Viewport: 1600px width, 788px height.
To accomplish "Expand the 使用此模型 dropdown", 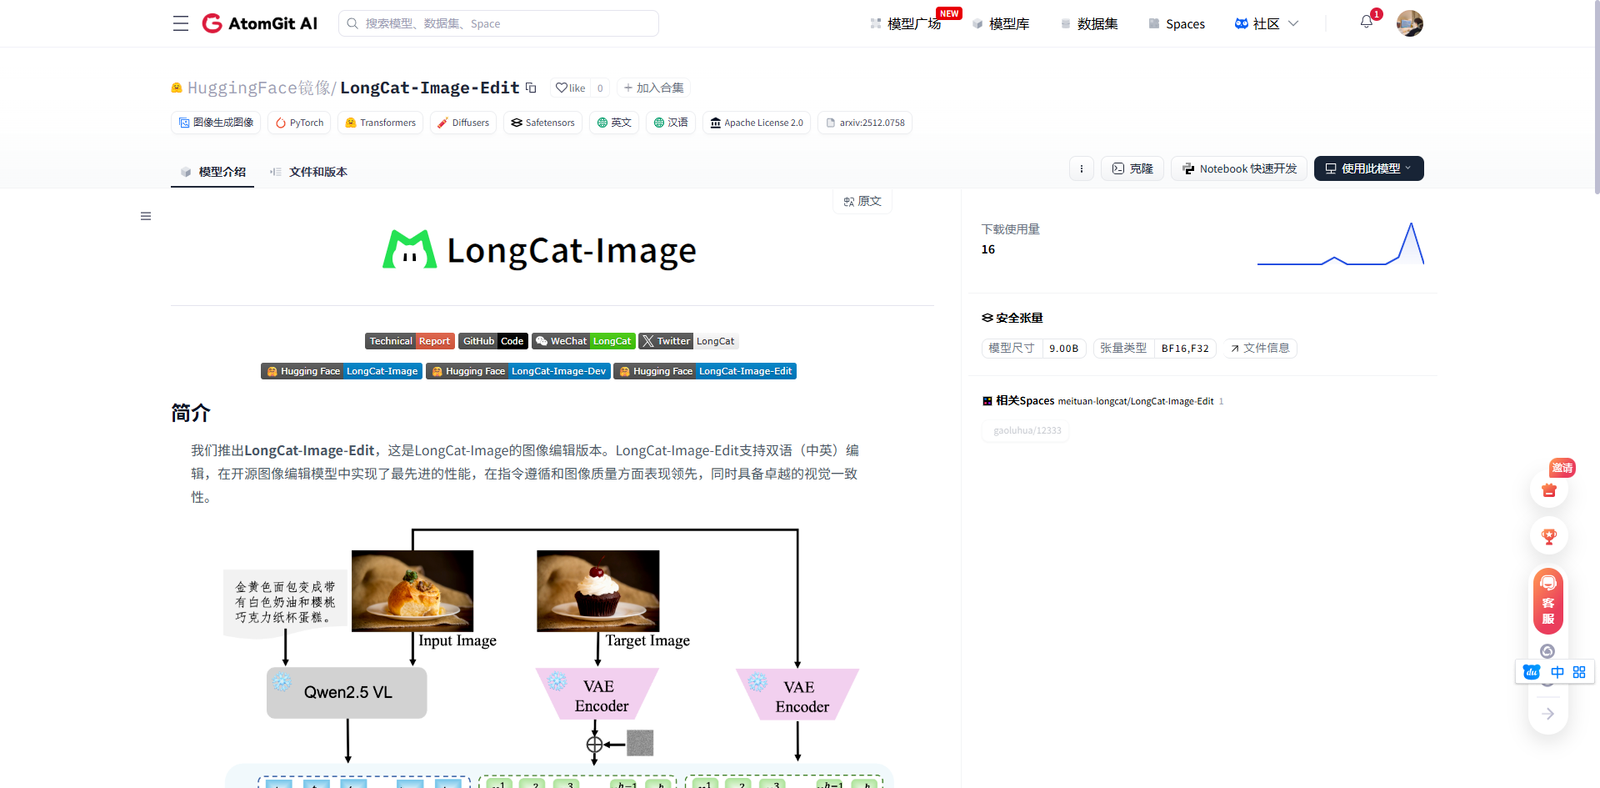I will pyautogui.click(x=1368, y=169).
